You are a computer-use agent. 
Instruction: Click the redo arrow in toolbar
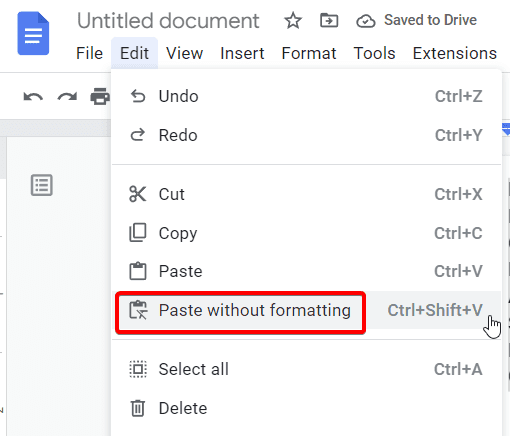pyautogui.click(x=67, y=97)
